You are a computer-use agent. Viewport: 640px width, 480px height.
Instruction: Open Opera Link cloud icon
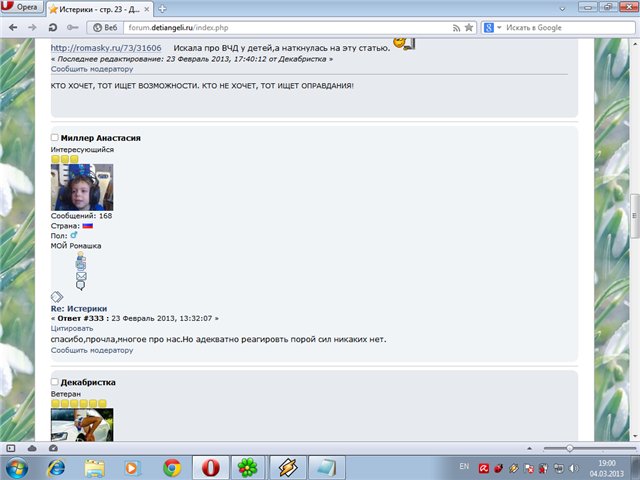(32, 448)
